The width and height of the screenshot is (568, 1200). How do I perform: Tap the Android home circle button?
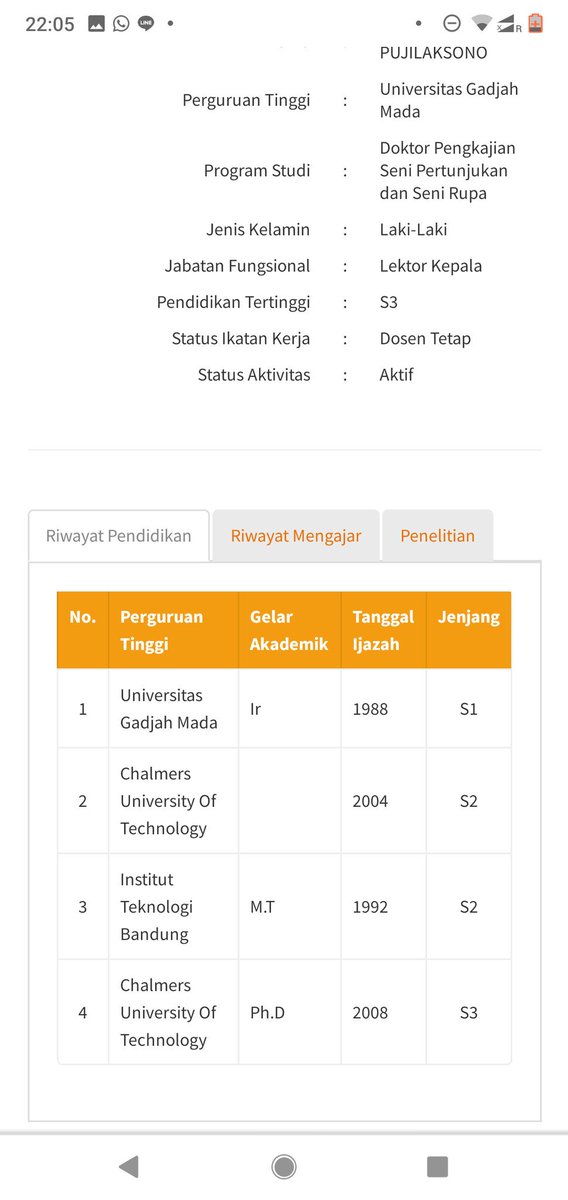click(284, 1166)
